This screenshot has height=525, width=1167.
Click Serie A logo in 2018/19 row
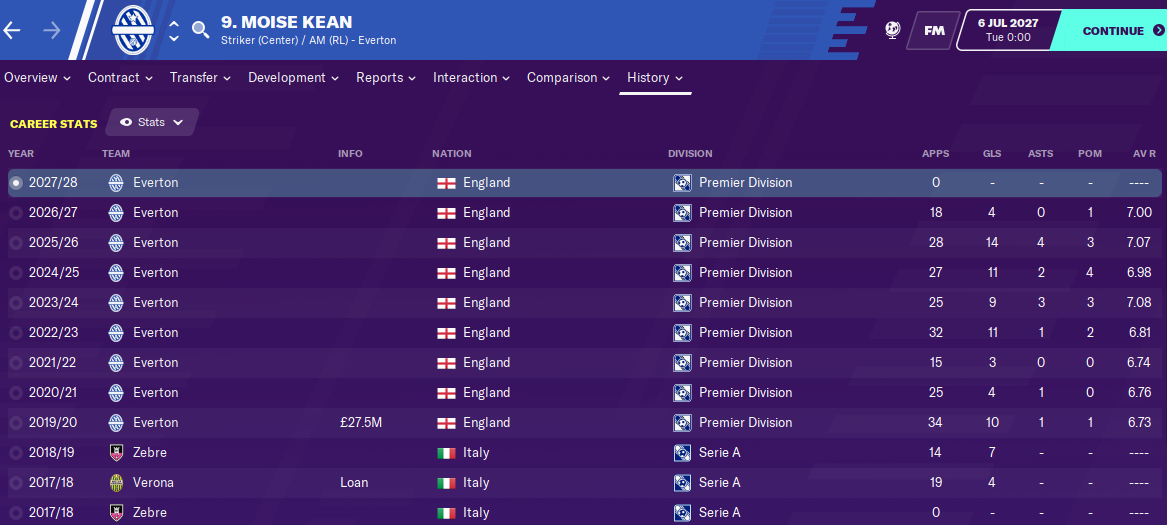[682, 452]
